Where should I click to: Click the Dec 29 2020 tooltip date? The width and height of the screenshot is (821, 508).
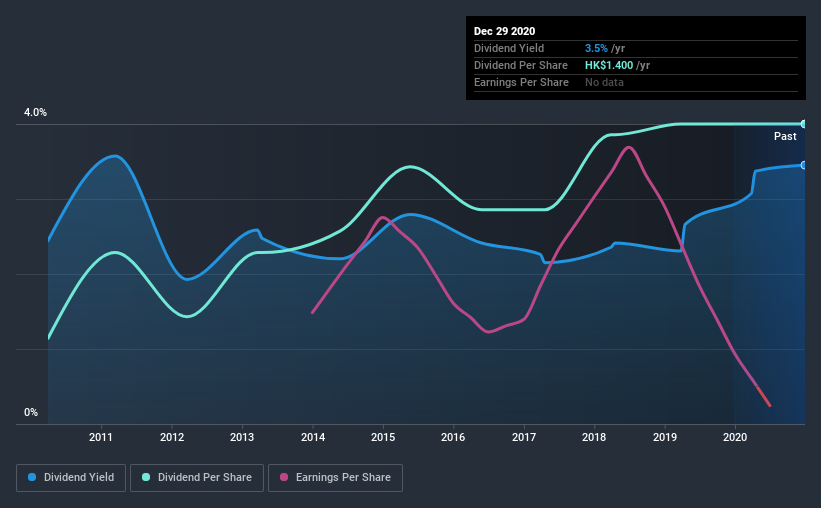click(504, 31)
